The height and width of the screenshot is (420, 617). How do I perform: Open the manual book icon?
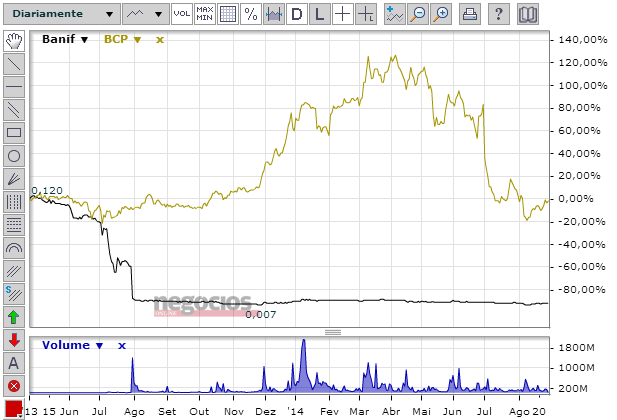528,14
